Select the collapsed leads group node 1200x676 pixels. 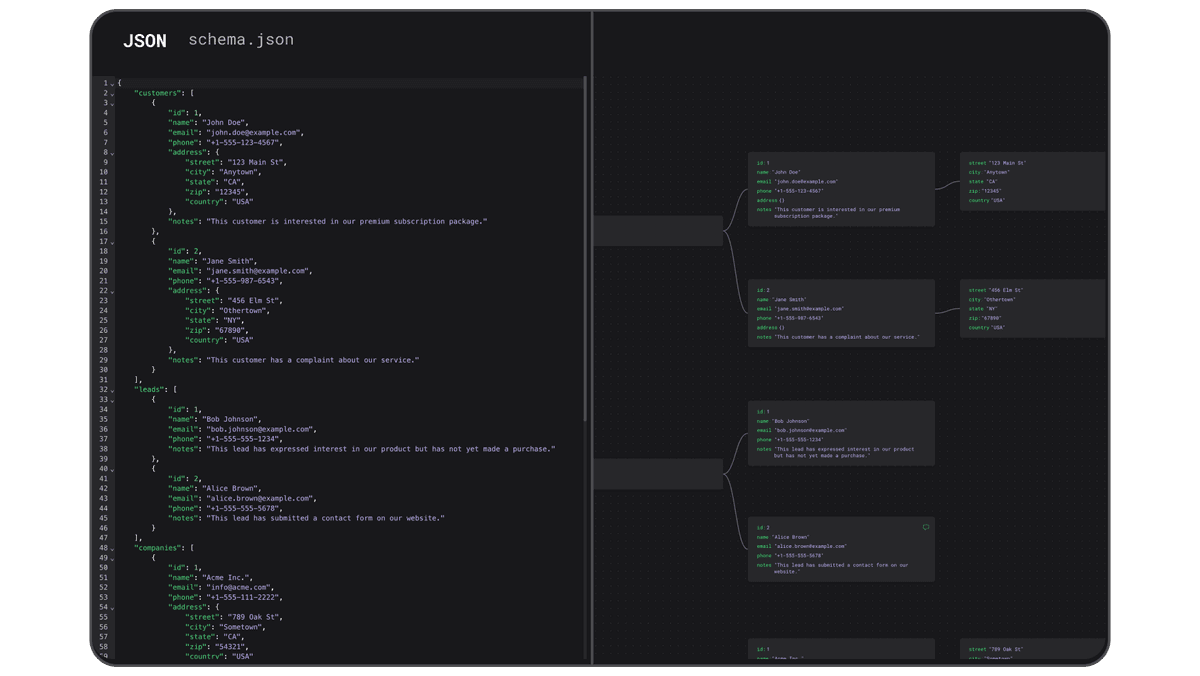660,475
